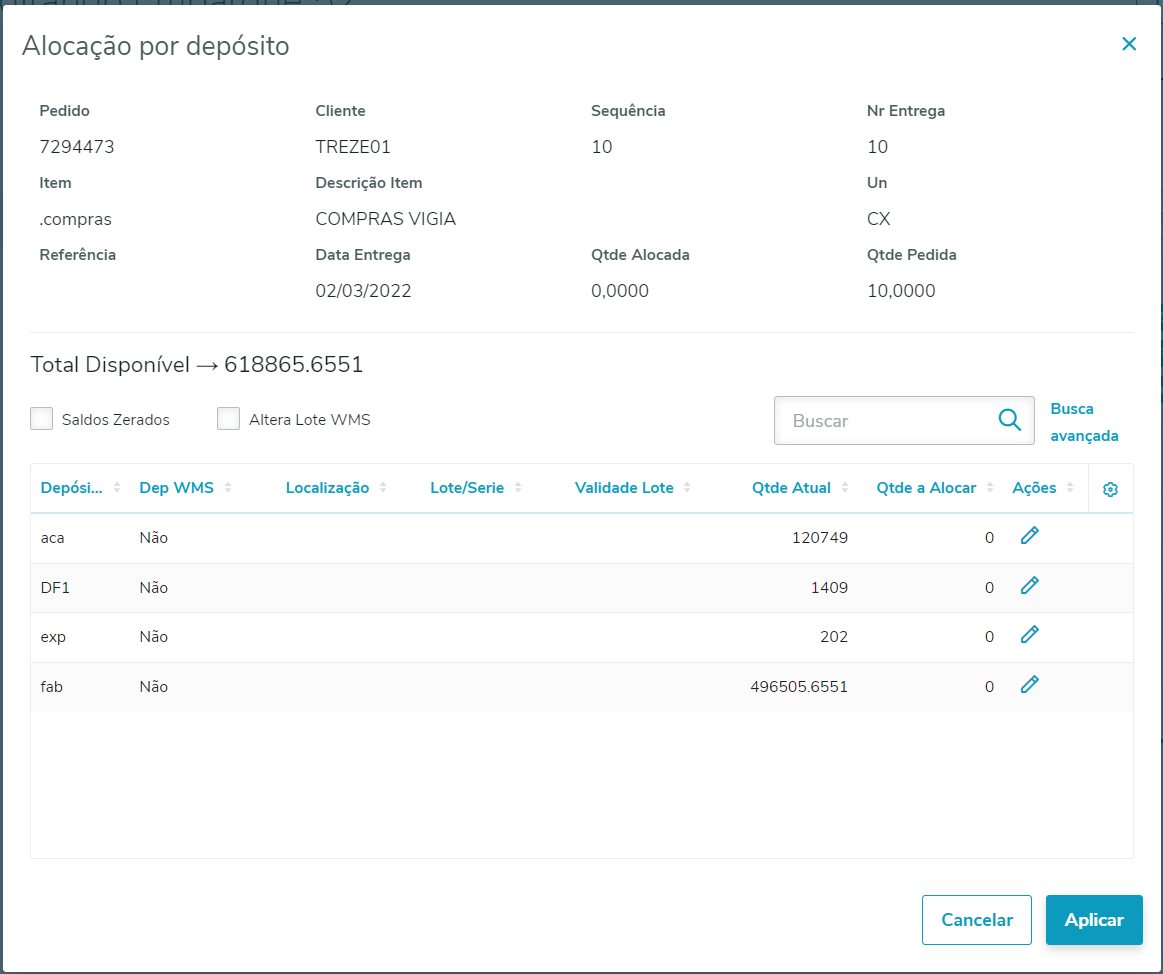Open Busca avançada link
1163x974 pixels.
coord(1084,422)
